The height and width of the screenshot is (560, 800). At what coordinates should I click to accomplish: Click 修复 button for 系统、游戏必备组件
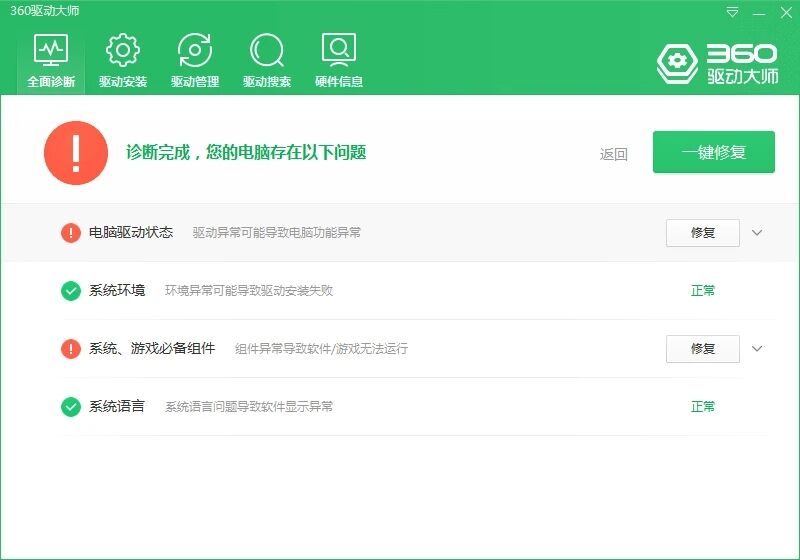tap(702, 349)
